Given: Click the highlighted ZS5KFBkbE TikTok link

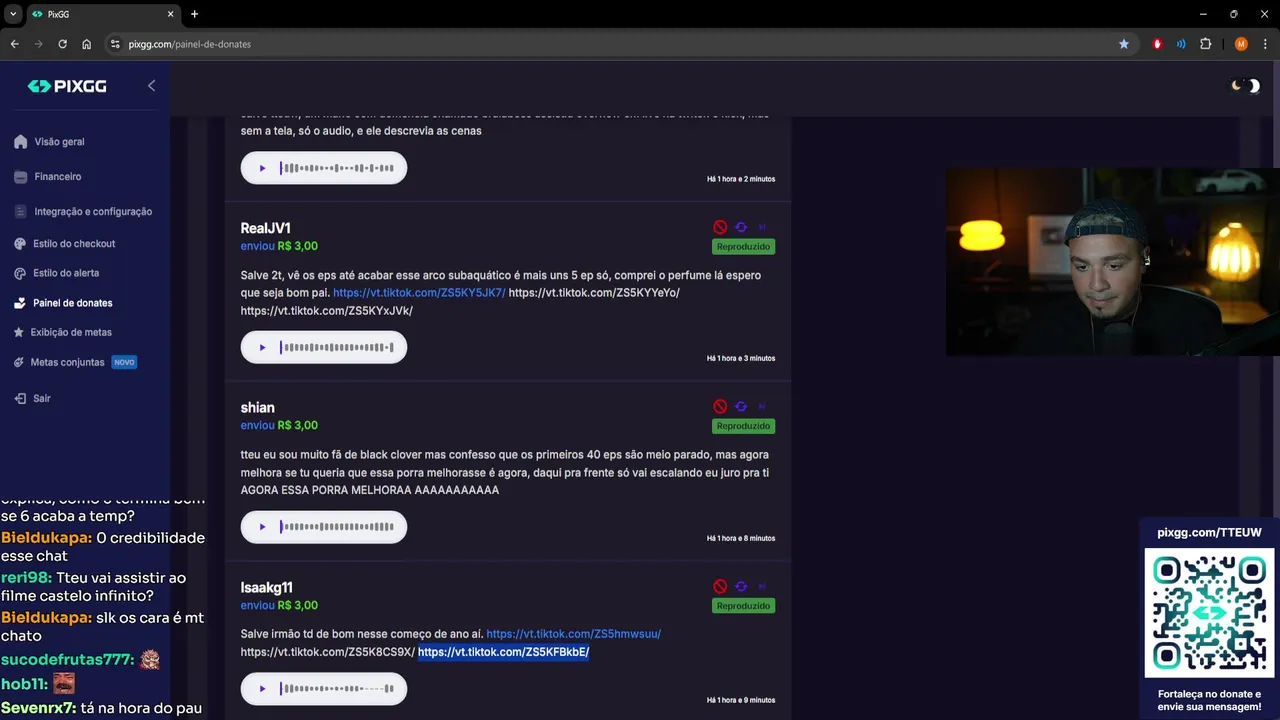Looking at the screenshot, I should [503, 652].
